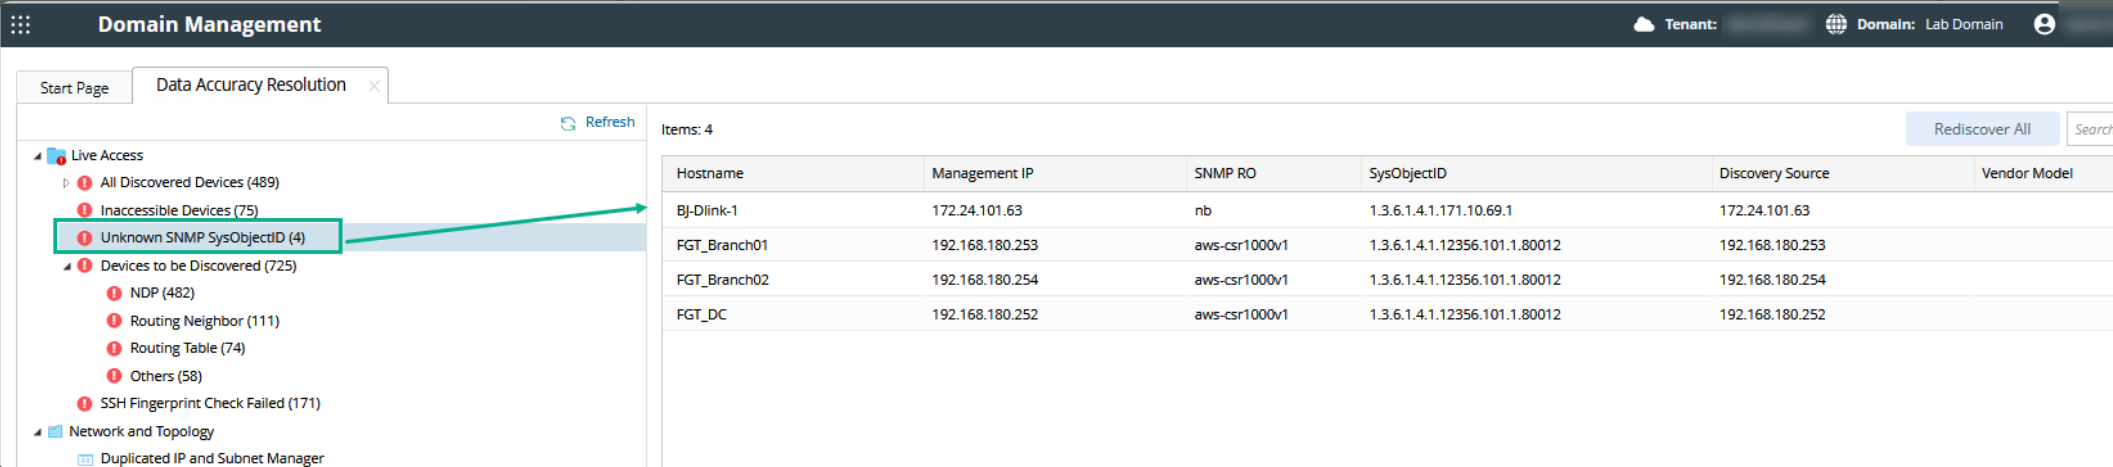The image size is (2113, 467).
Task: Switch to the Start Page tab
Action: click(x=74, y=88)
